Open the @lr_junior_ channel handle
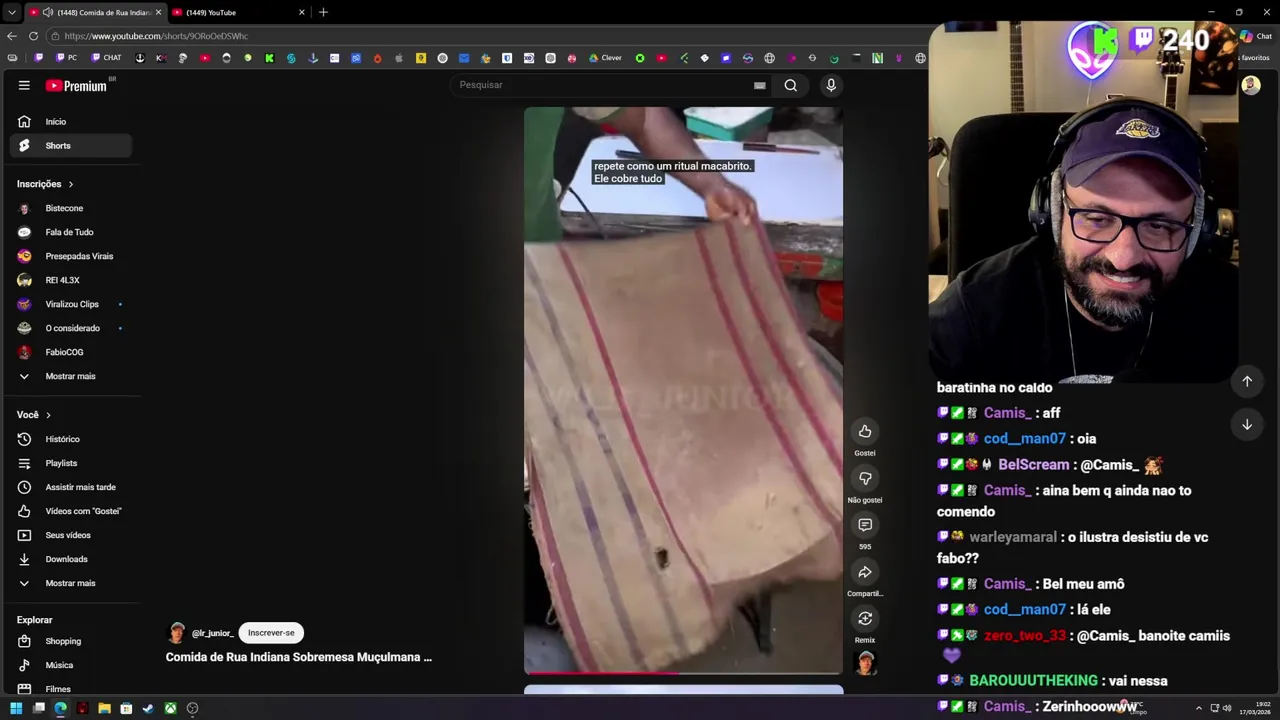The image size is (1280, 720). pyautogui.click(x=212, y=633)
